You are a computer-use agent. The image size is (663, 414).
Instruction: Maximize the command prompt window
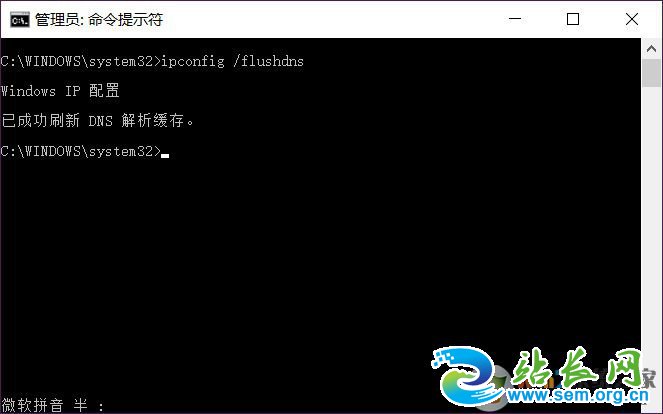click(573, 19)
